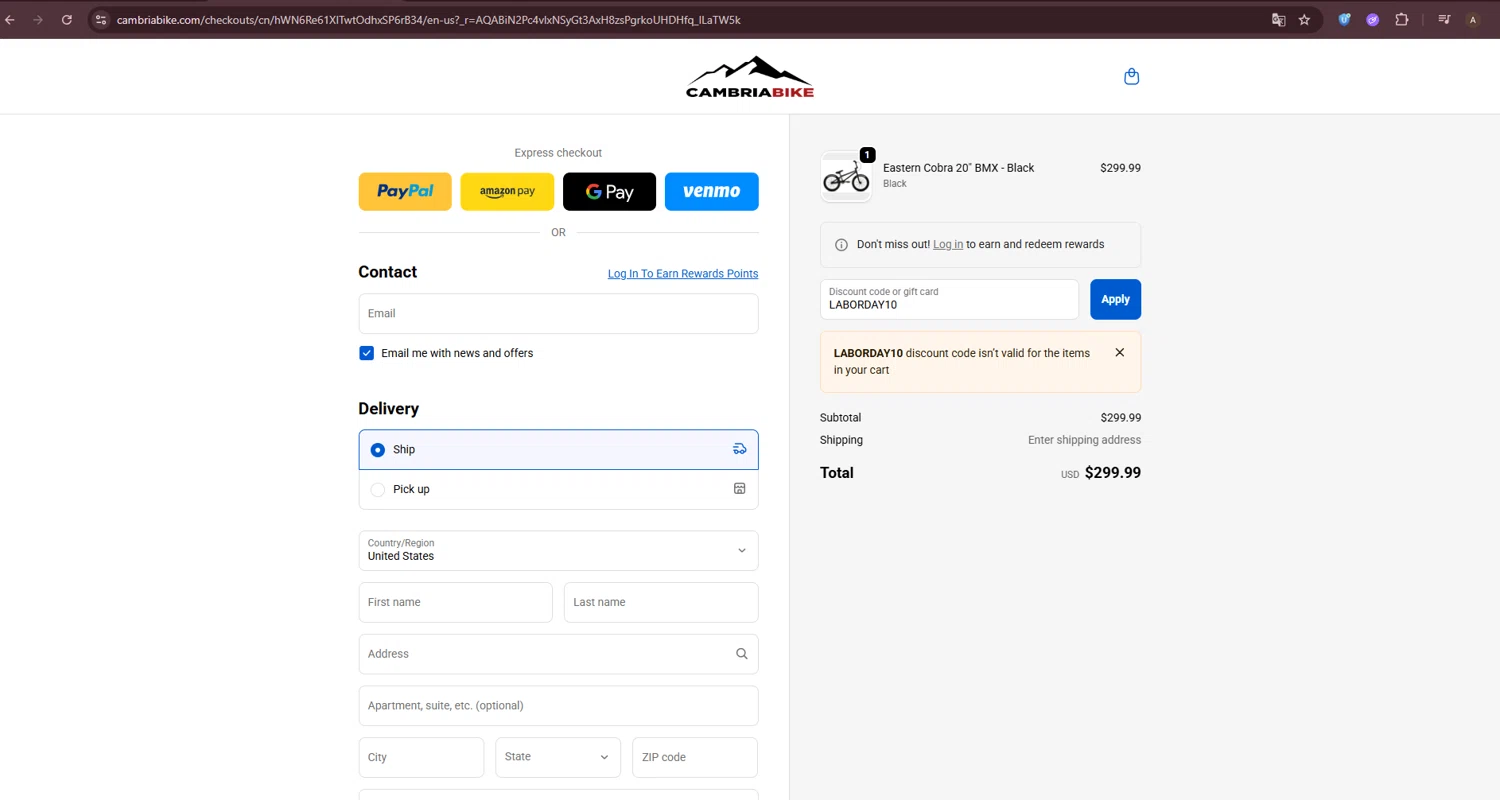Click the Eastern Cobra BMX product thumbnail
The width and height of the screenshot is (1500, 800).
point(846,177)
